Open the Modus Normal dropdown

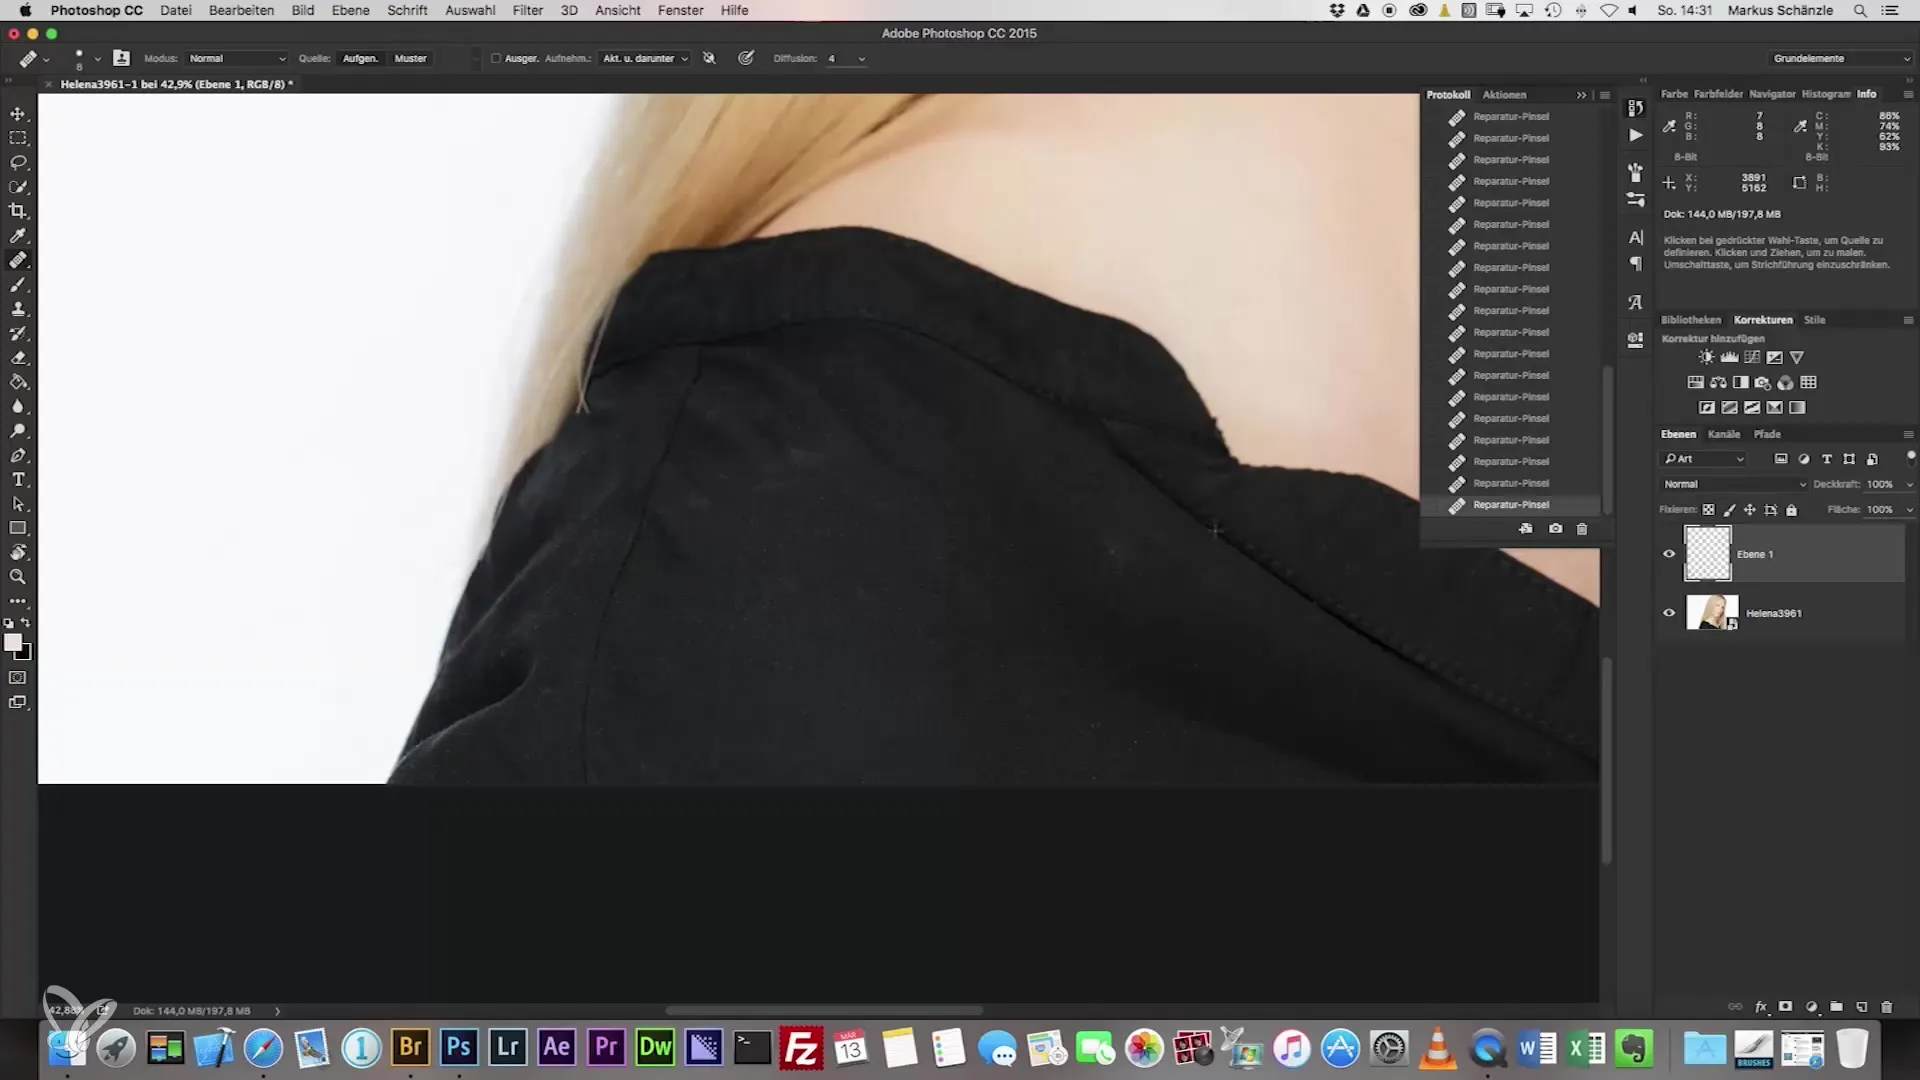point(237,59)
